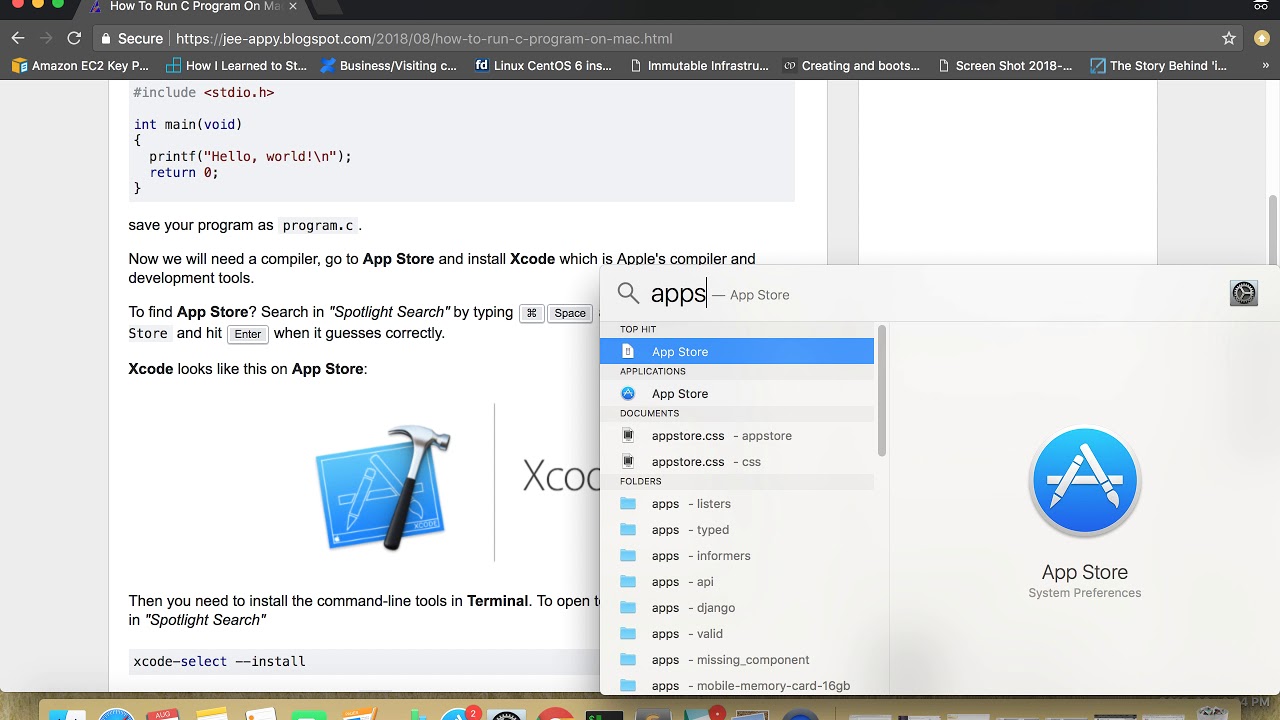The image size is (1280, 720).
Task: Select 'appstore.css - css' document result
Action: click(737, 461)
